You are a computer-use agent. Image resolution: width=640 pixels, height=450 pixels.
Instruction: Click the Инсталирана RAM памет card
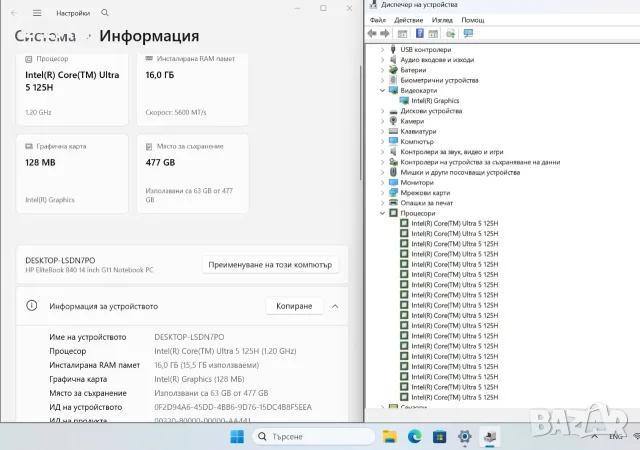pos(192,89)
